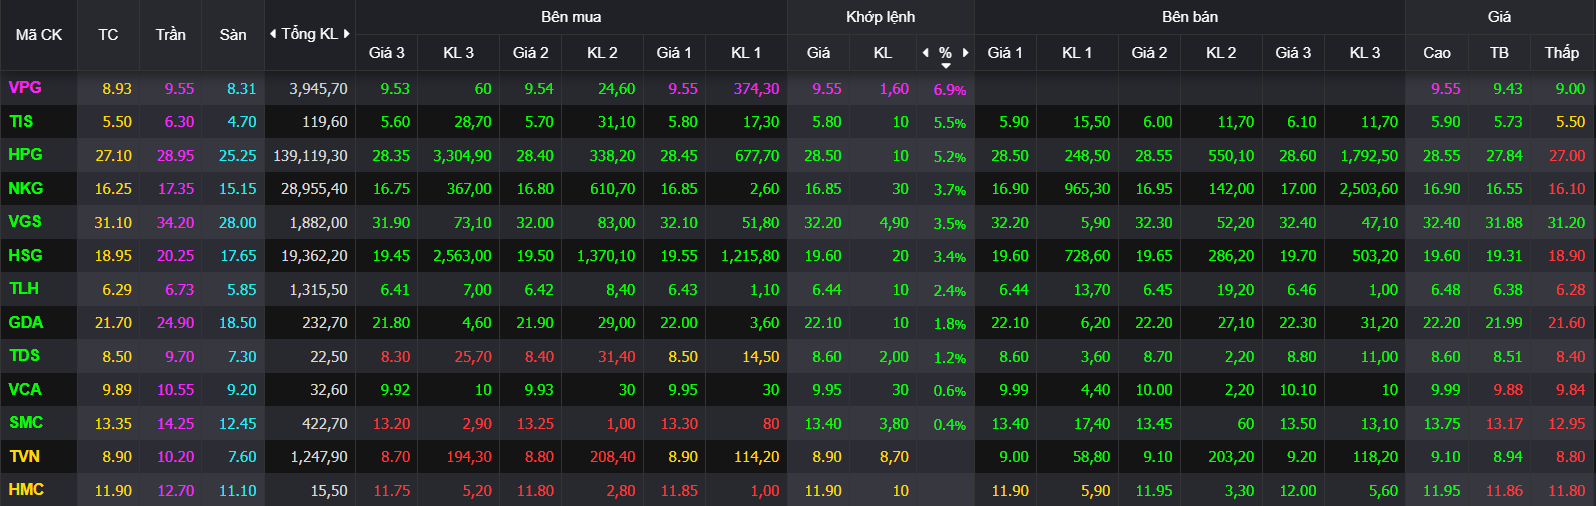Screen dimensions: 1596x506
Task: Click TVN buy volume 194,30
Action: tap(469, 457)
